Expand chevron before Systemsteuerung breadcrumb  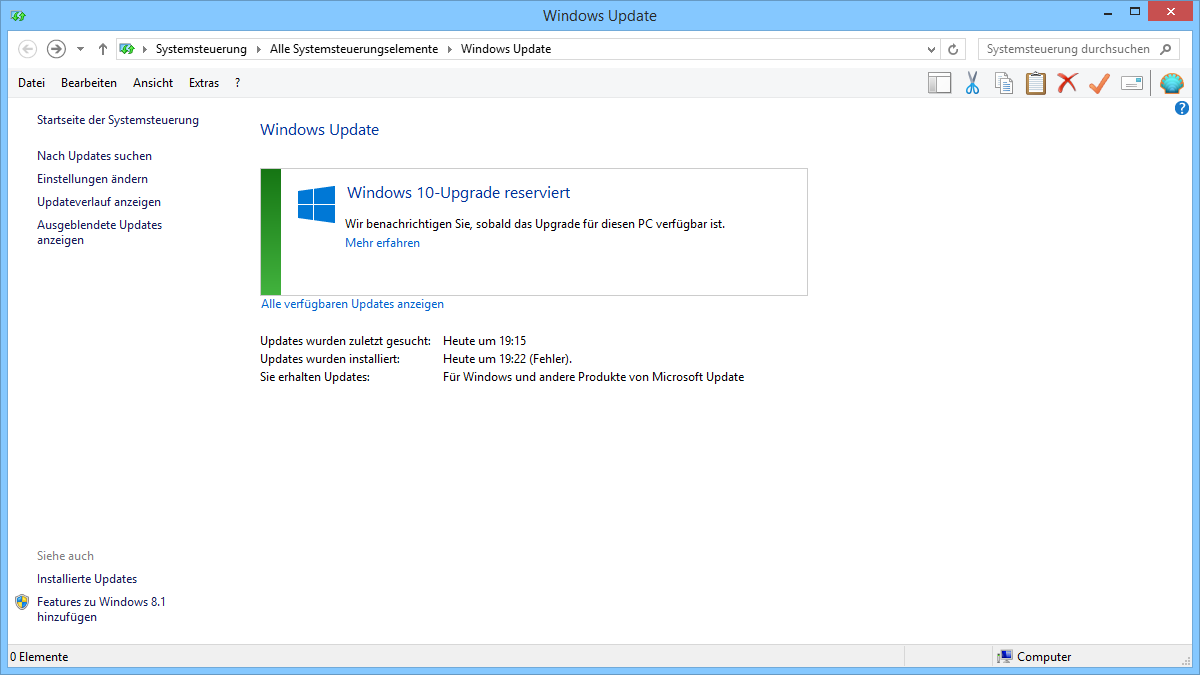[x=145, y=49]
